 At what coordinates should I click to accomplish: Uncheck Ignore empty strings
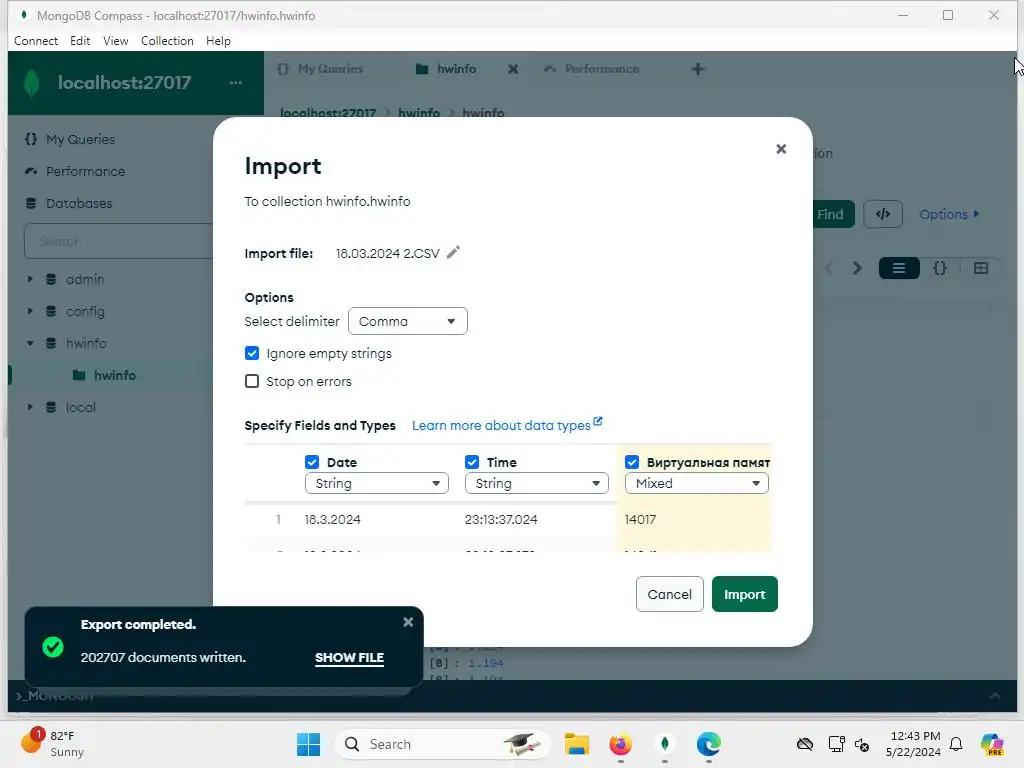(251, 353)
